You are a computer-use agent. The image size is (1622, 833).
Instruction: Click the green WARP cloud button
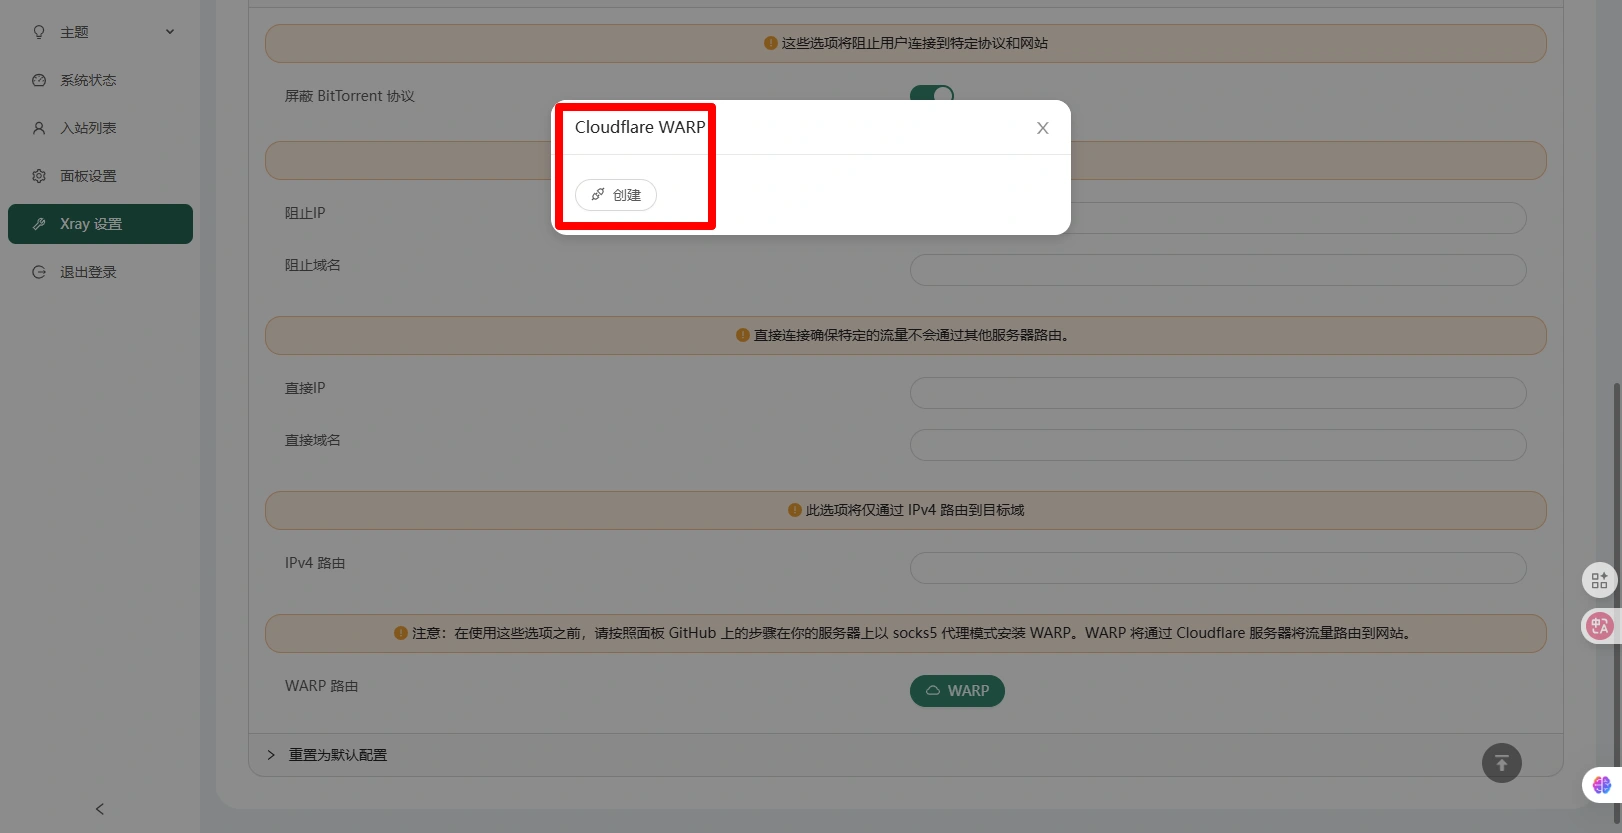tap(957, 691)
